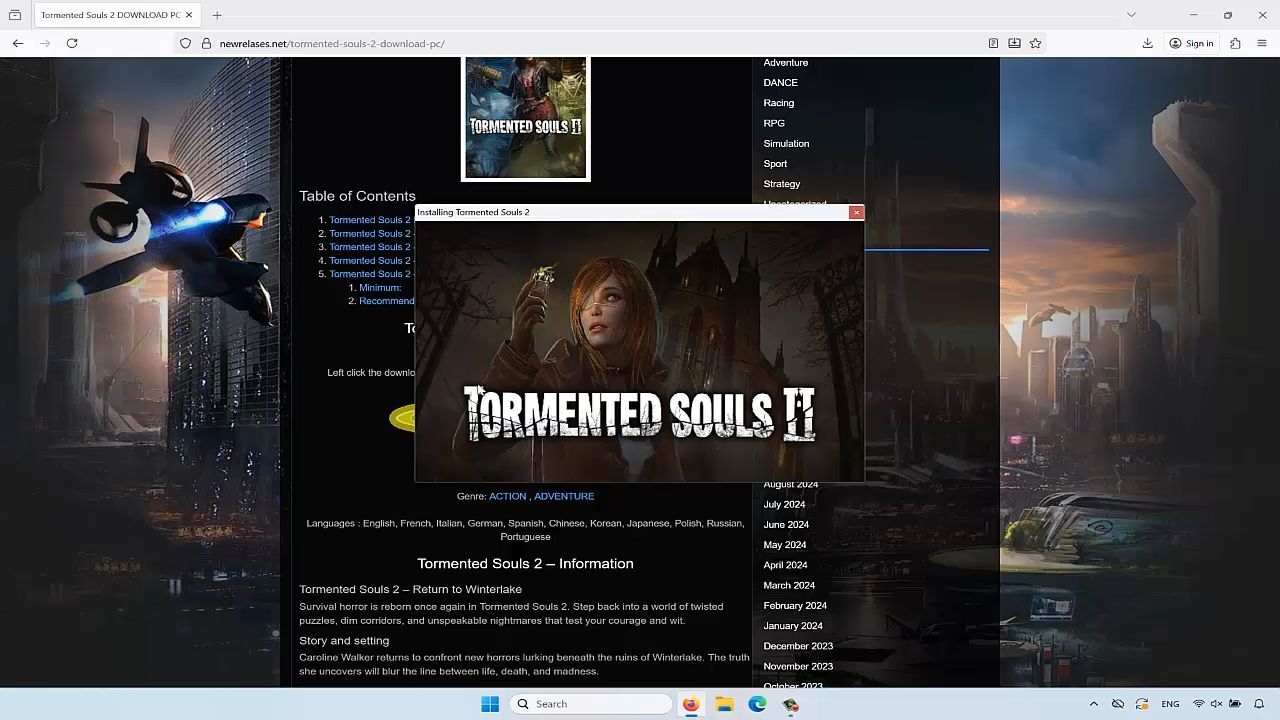Select the Tormented Souls 2 DOWNLOAD tab
Image resolution: width=1280 pixels, height=720 pixels.
[110, 15]
